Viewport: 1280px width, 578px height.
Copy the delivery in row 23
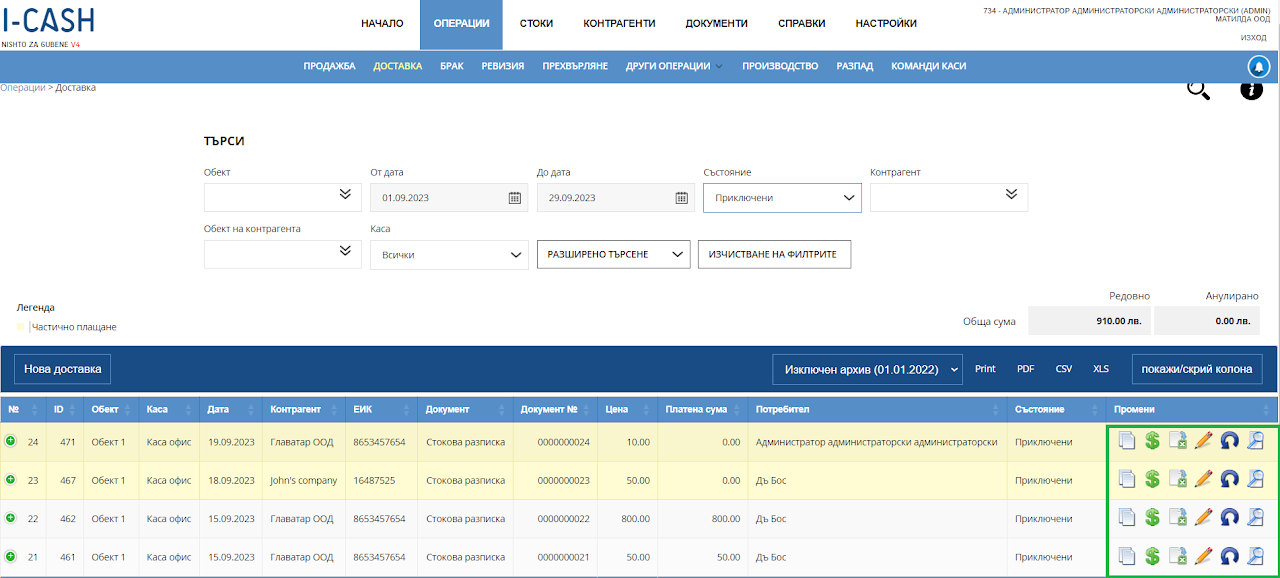coord(1126,480)
